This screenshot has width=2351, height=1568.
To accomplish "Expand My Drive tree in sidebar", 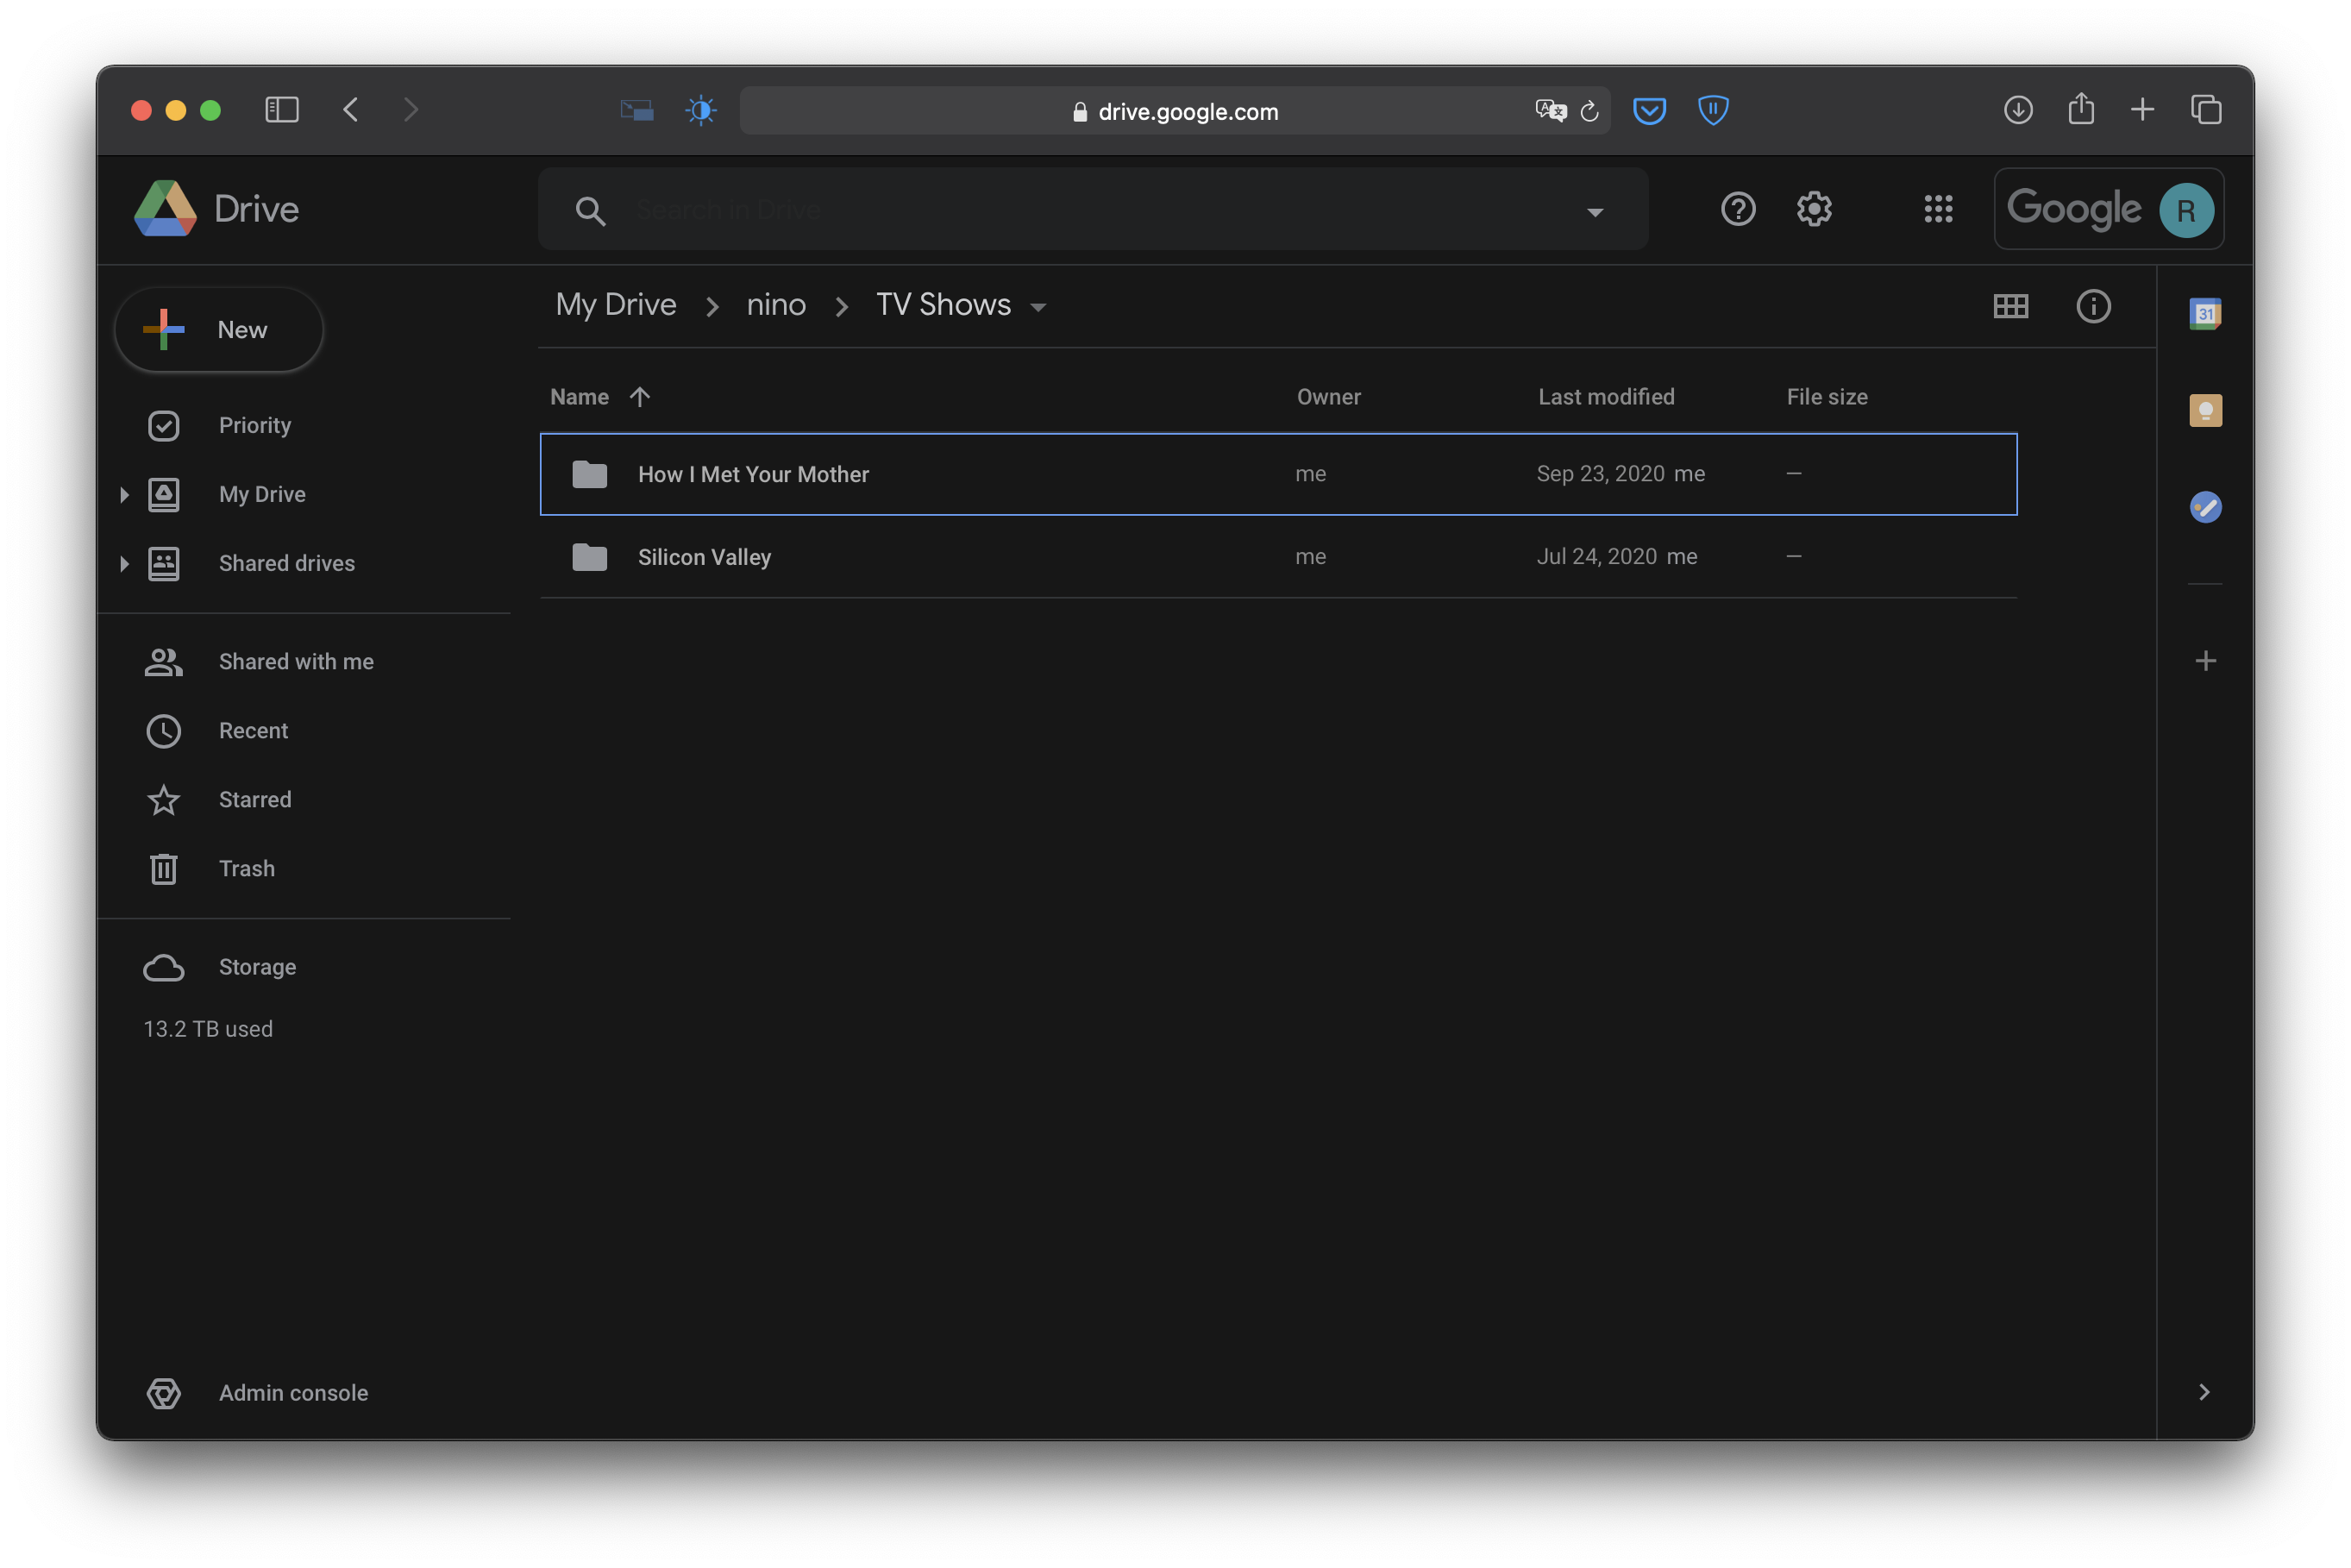I will pyautogui.click(x=124, y=494).
